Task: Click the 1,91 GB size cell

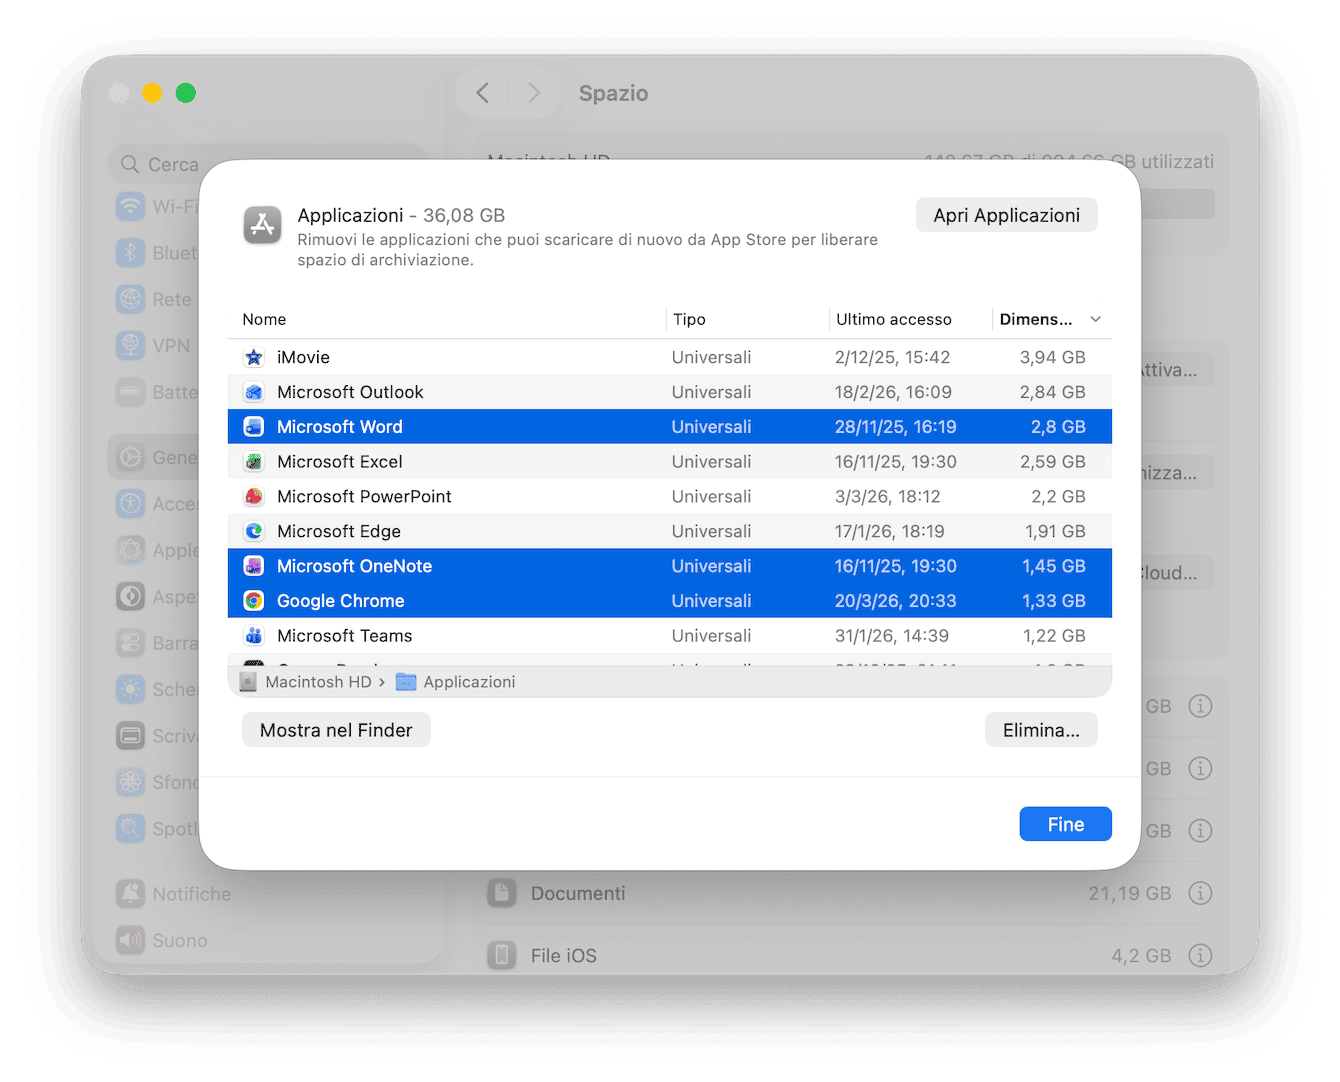Action: point(1055,531)
